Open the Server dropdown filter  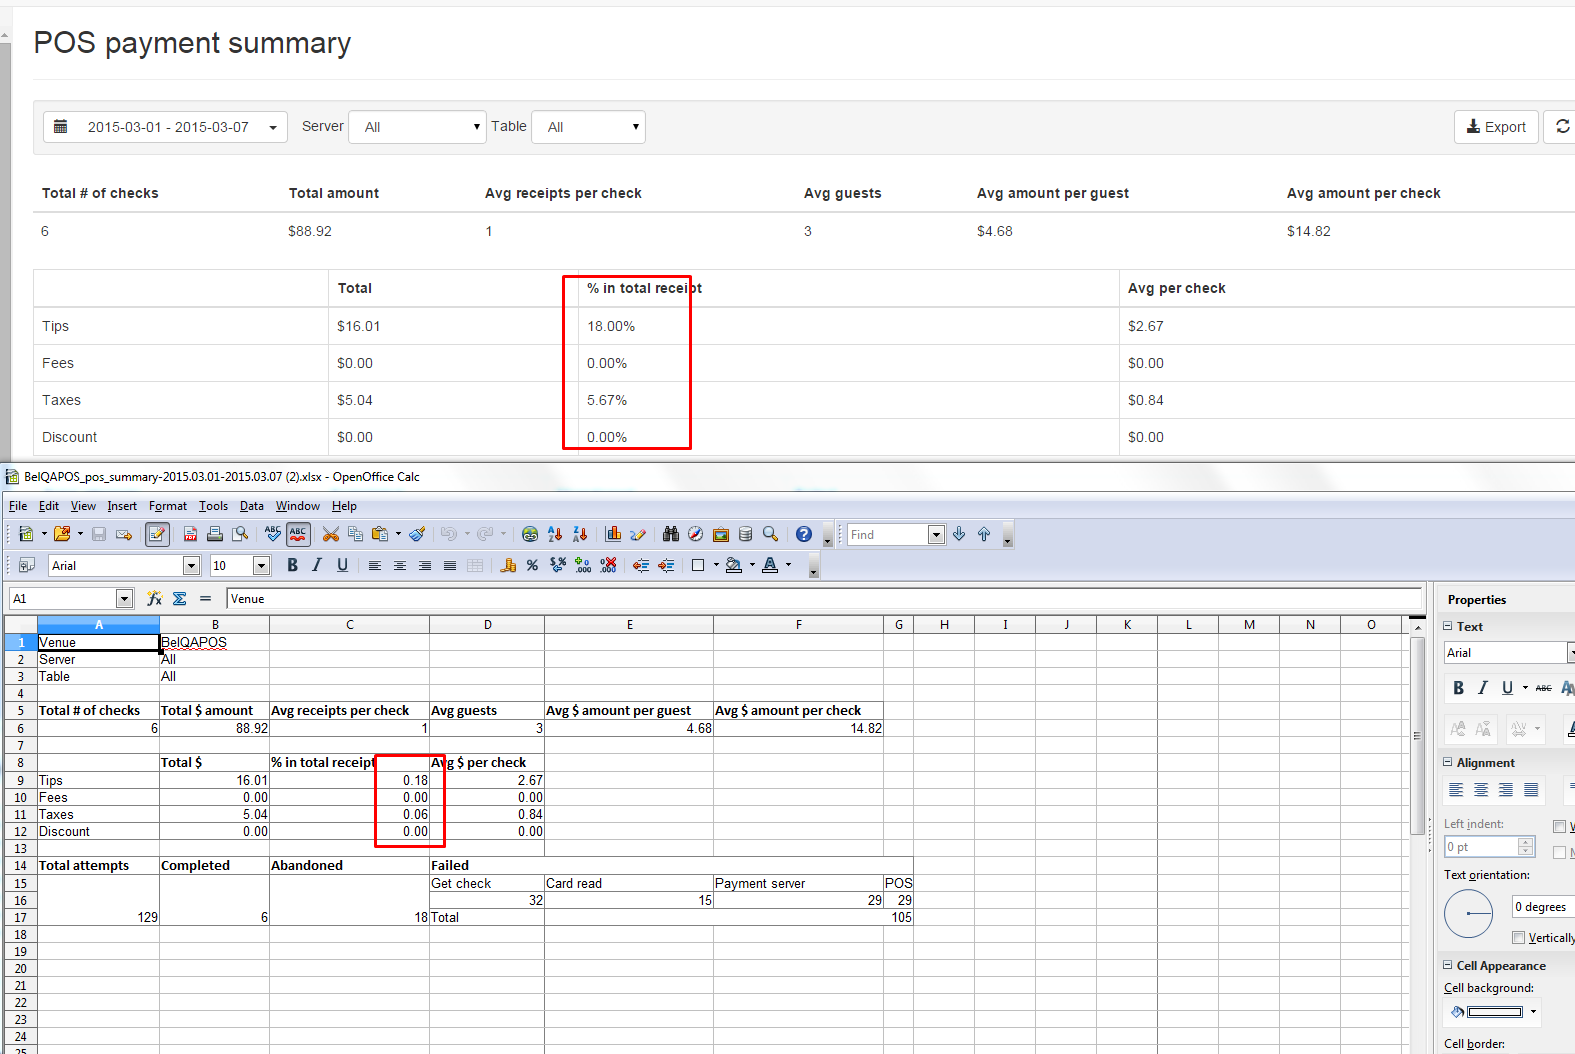tap(417, 127)
